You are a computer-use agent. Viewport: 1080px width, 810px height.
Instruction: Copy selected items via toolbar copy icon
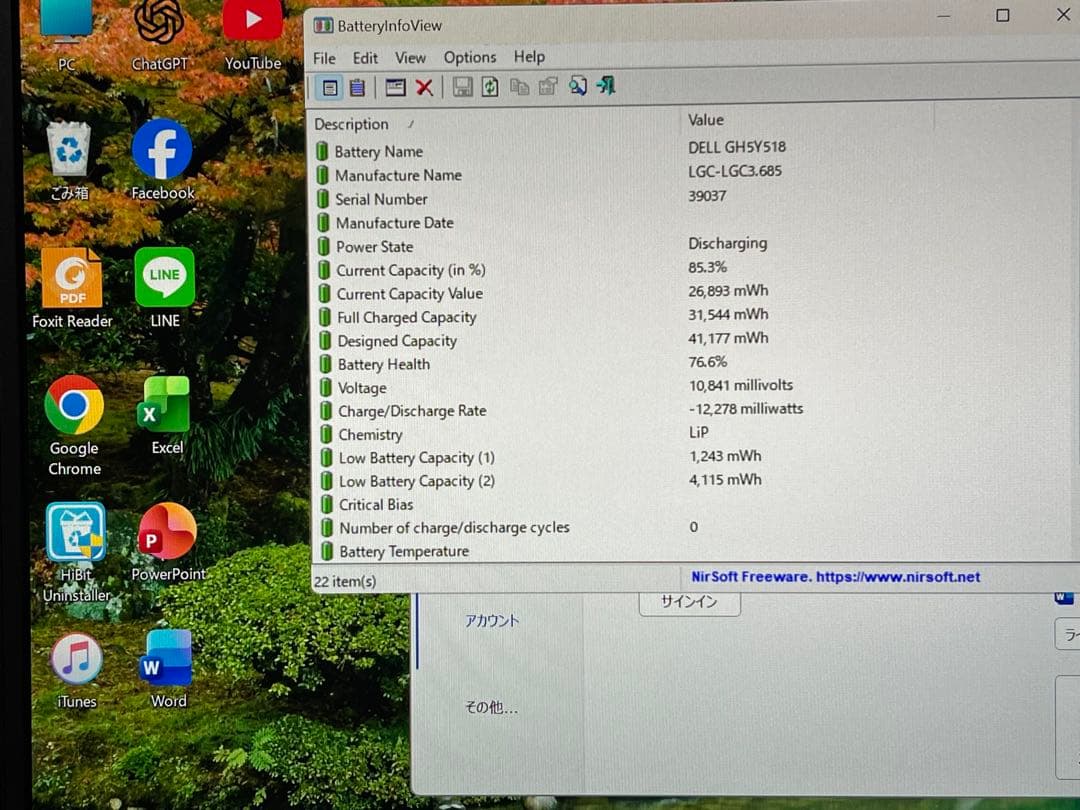click(519, 87)
